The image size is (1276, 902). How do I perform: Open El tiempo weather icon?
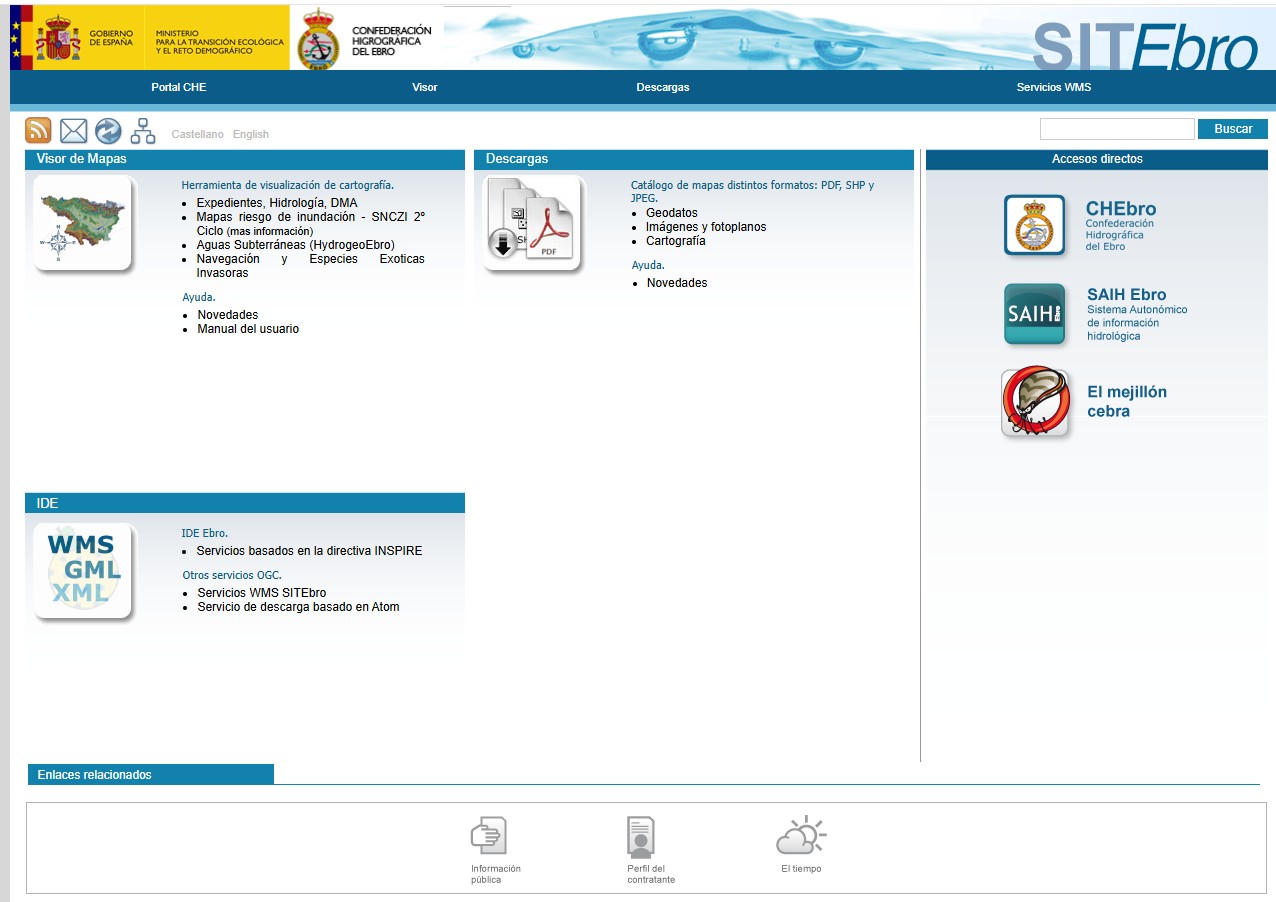(x=801, y=835)
